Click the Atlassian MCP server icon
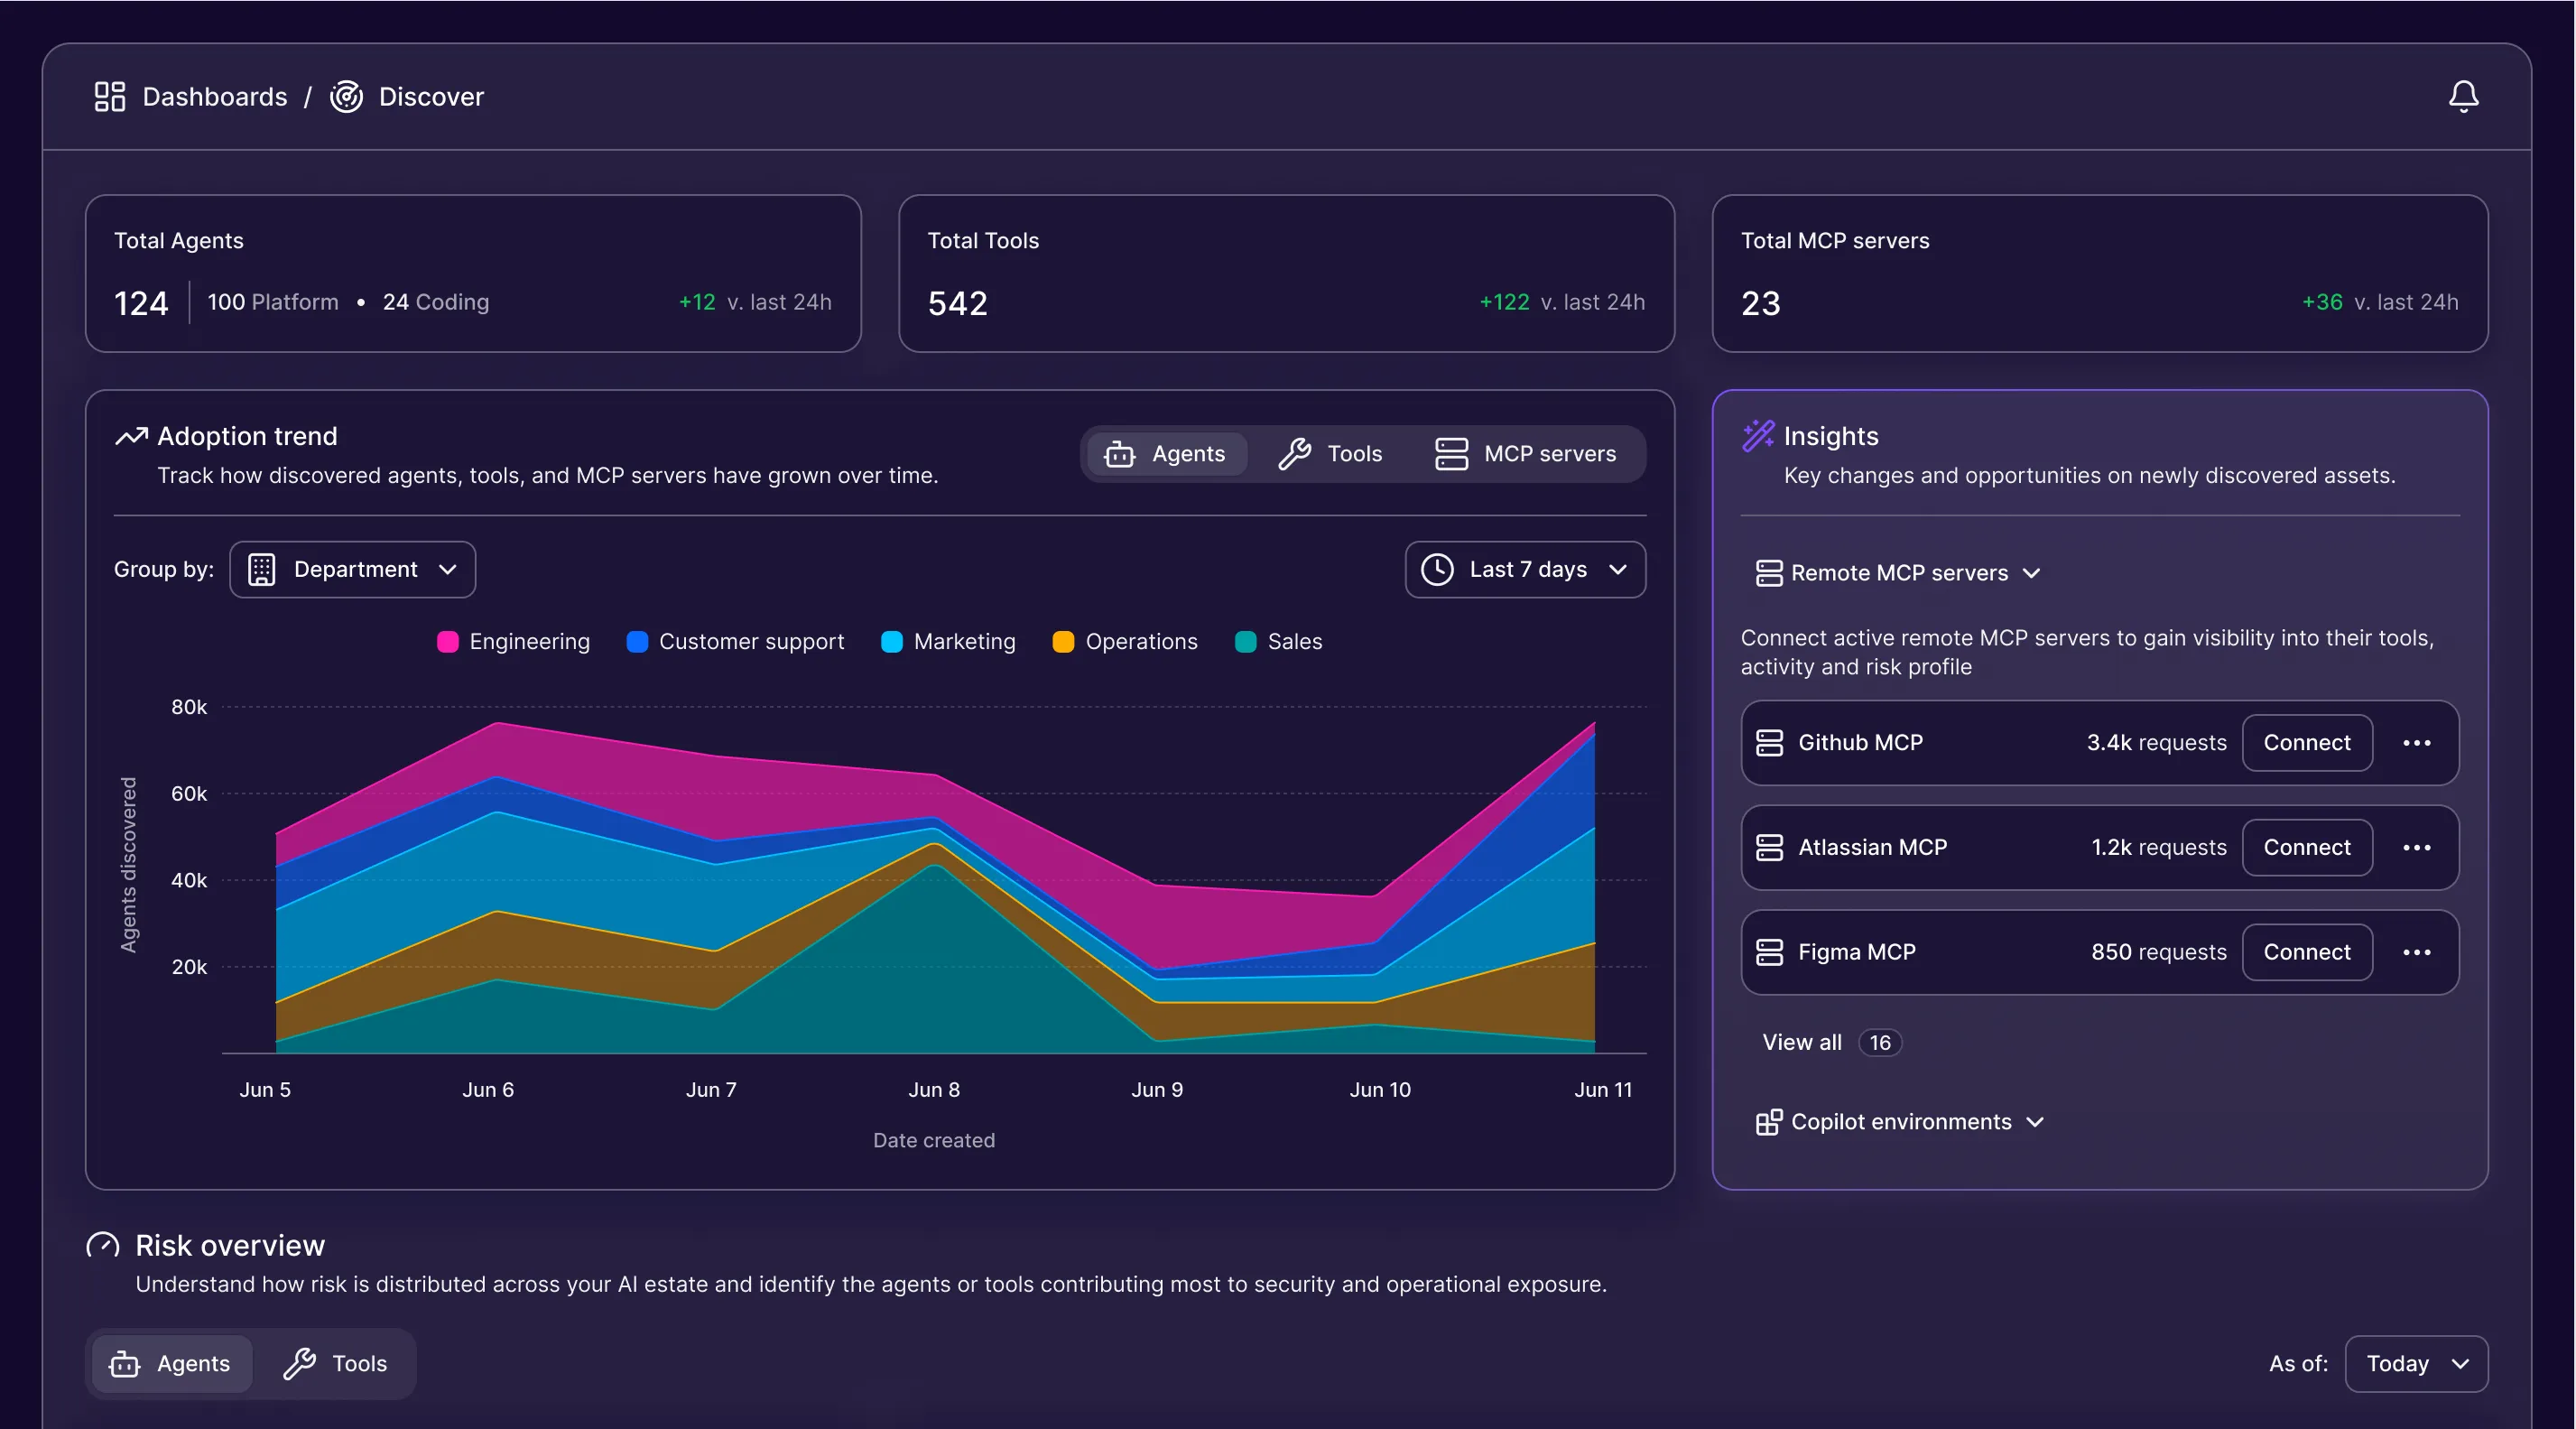 point(1769,847)
